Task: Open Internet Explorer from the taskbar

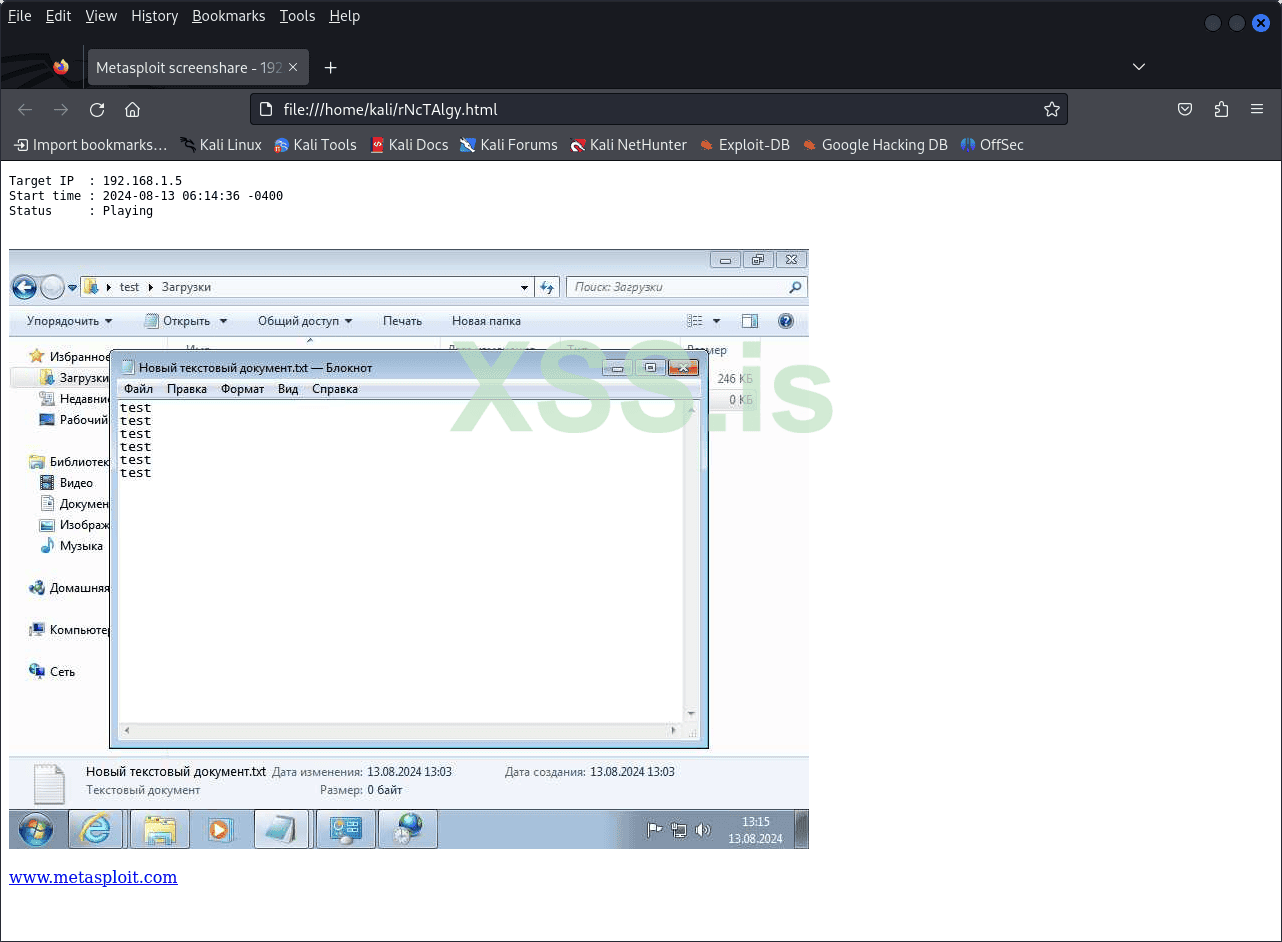Action: tap(97, 829)
